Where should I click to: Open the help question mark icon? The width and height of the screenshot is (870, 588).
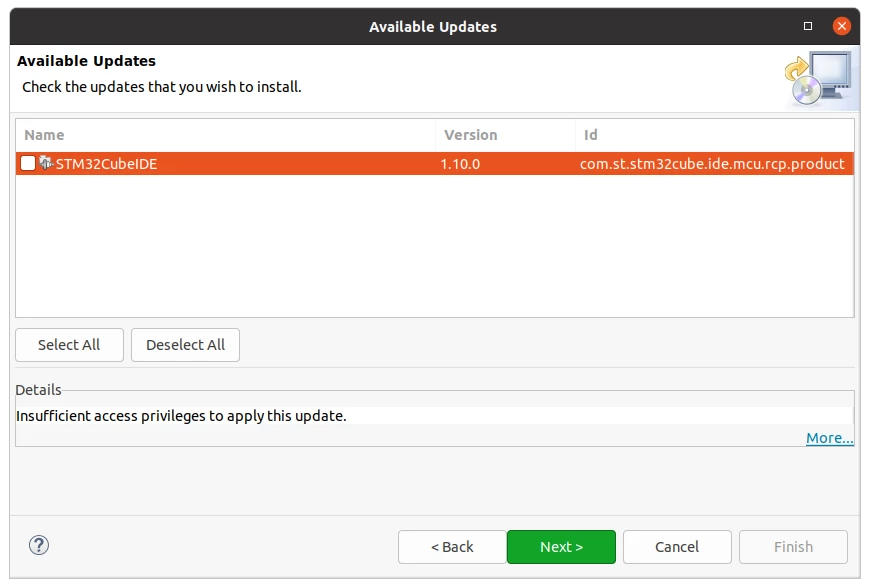(39, 545)
